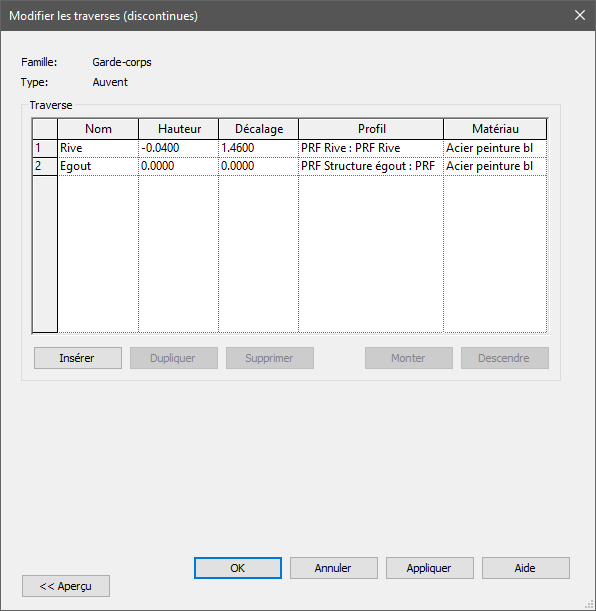Select Rive row material Acier peinture cell
This screenshot has width=596, height=611.
tap(495, 148)
